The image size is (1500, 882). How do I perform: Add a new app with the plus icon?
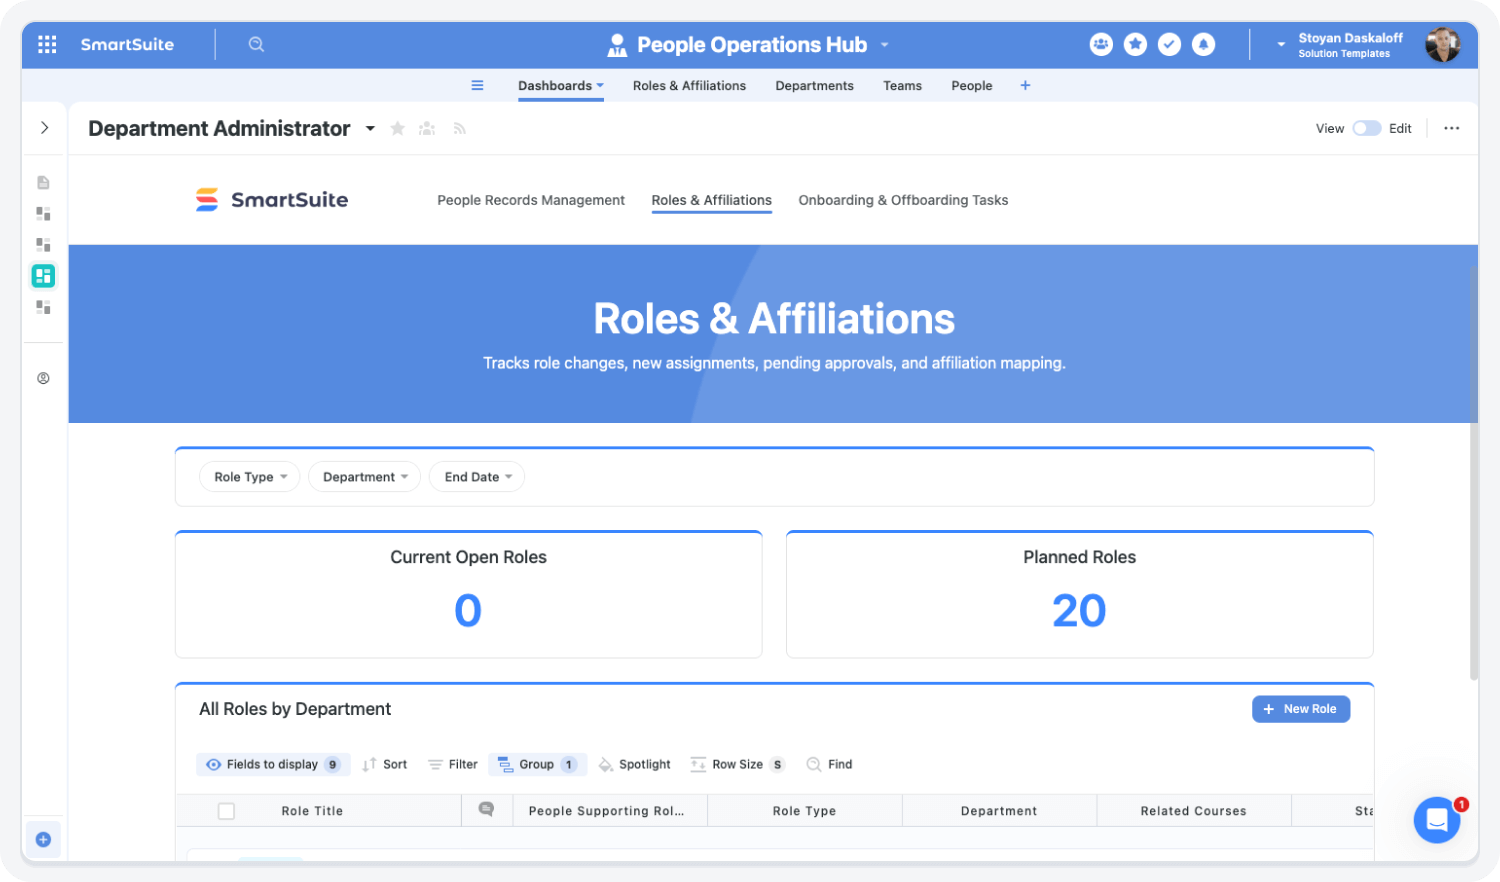point(1025,85)
